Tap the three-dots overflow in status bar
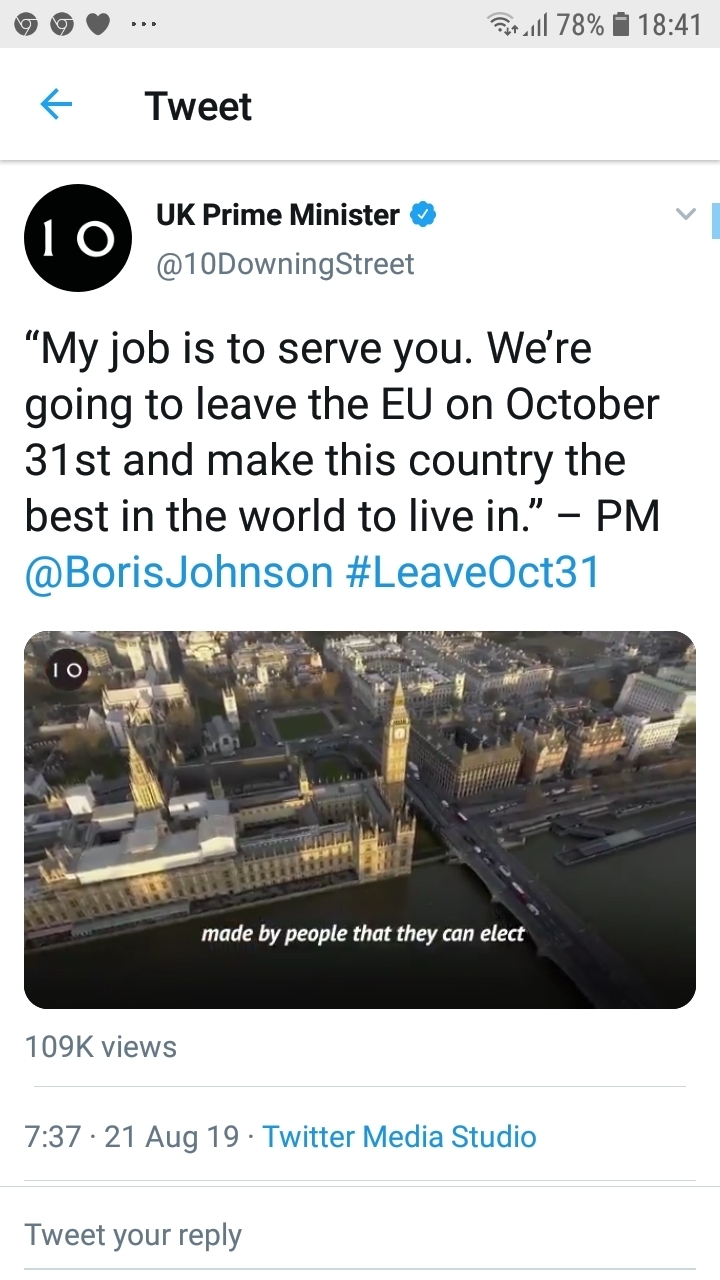Viewport: 720px width, 1280px height. click(x=144, y=24)
